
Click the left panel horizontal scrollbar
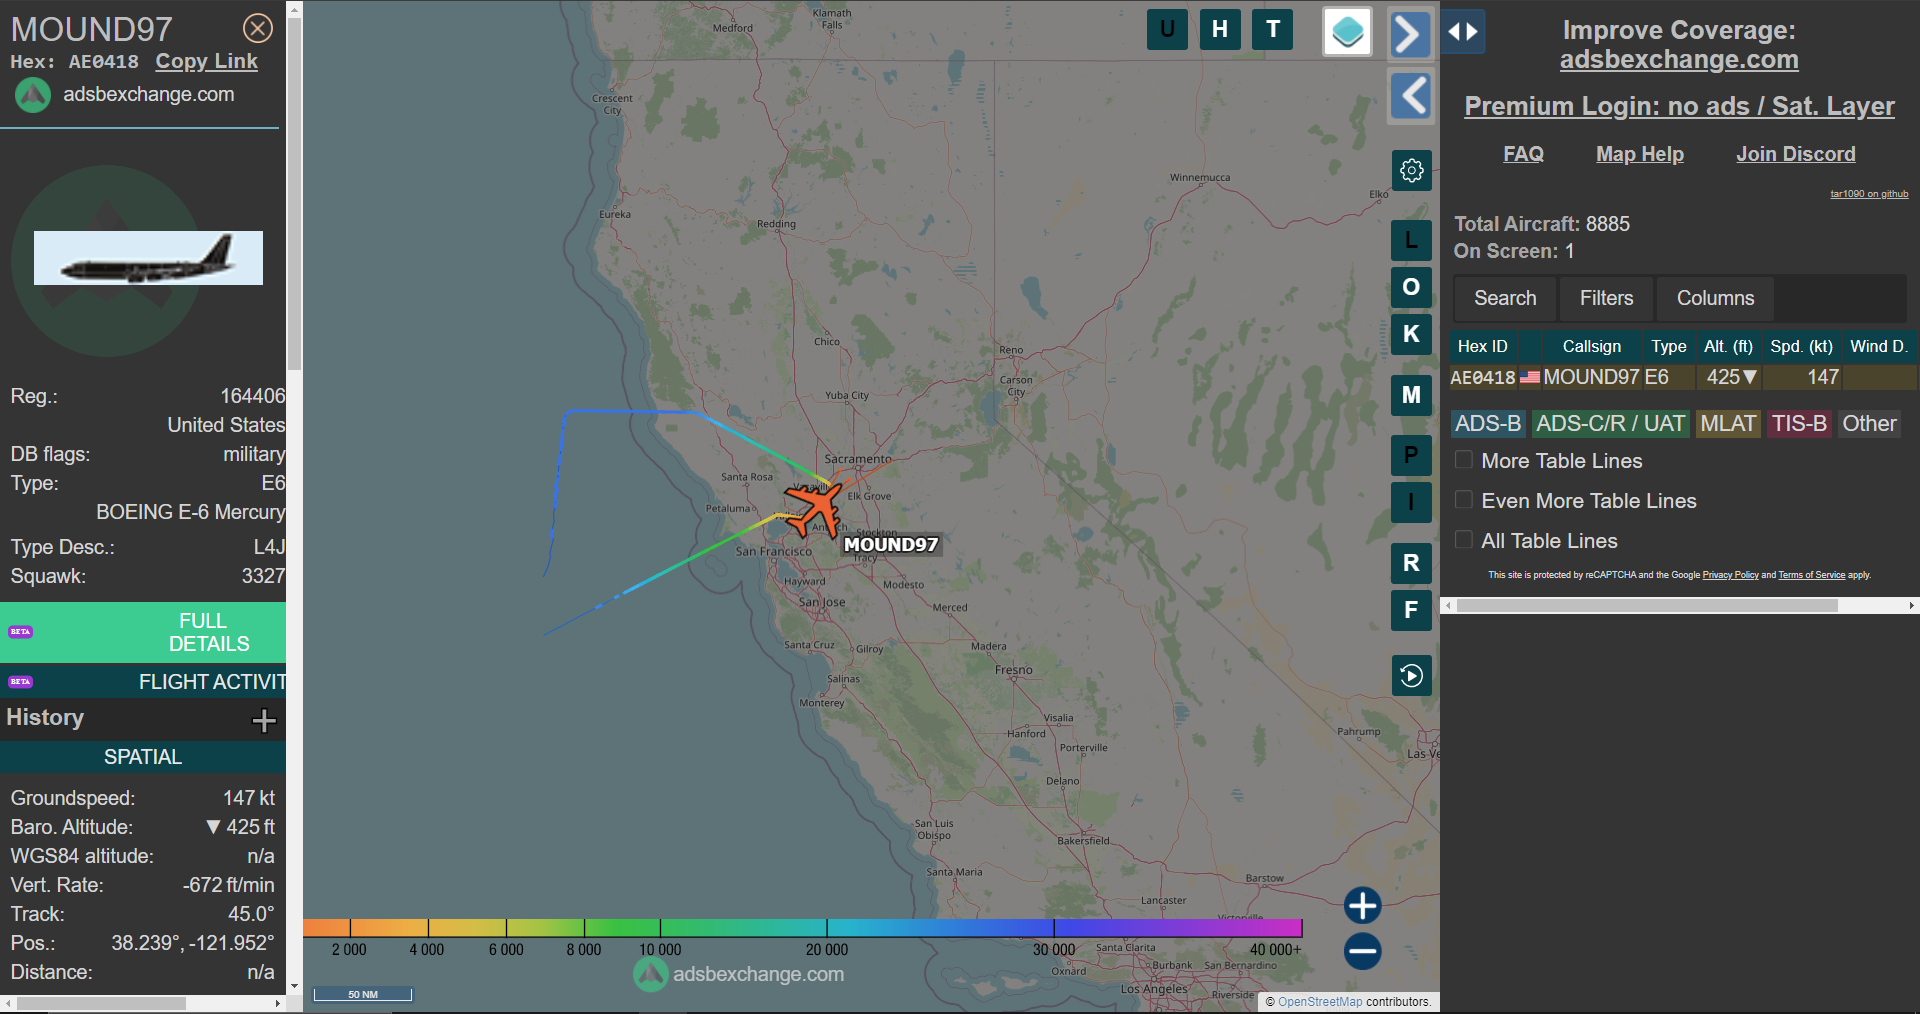pyautogui.click(x=101, y=1003)
